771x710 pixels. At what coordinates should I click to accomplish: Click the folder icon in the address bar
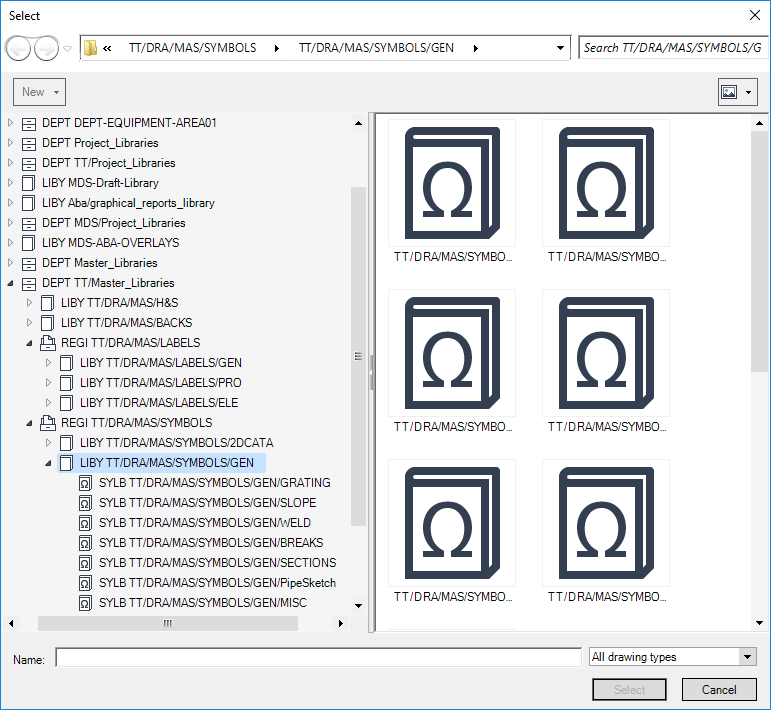(91, 48)
